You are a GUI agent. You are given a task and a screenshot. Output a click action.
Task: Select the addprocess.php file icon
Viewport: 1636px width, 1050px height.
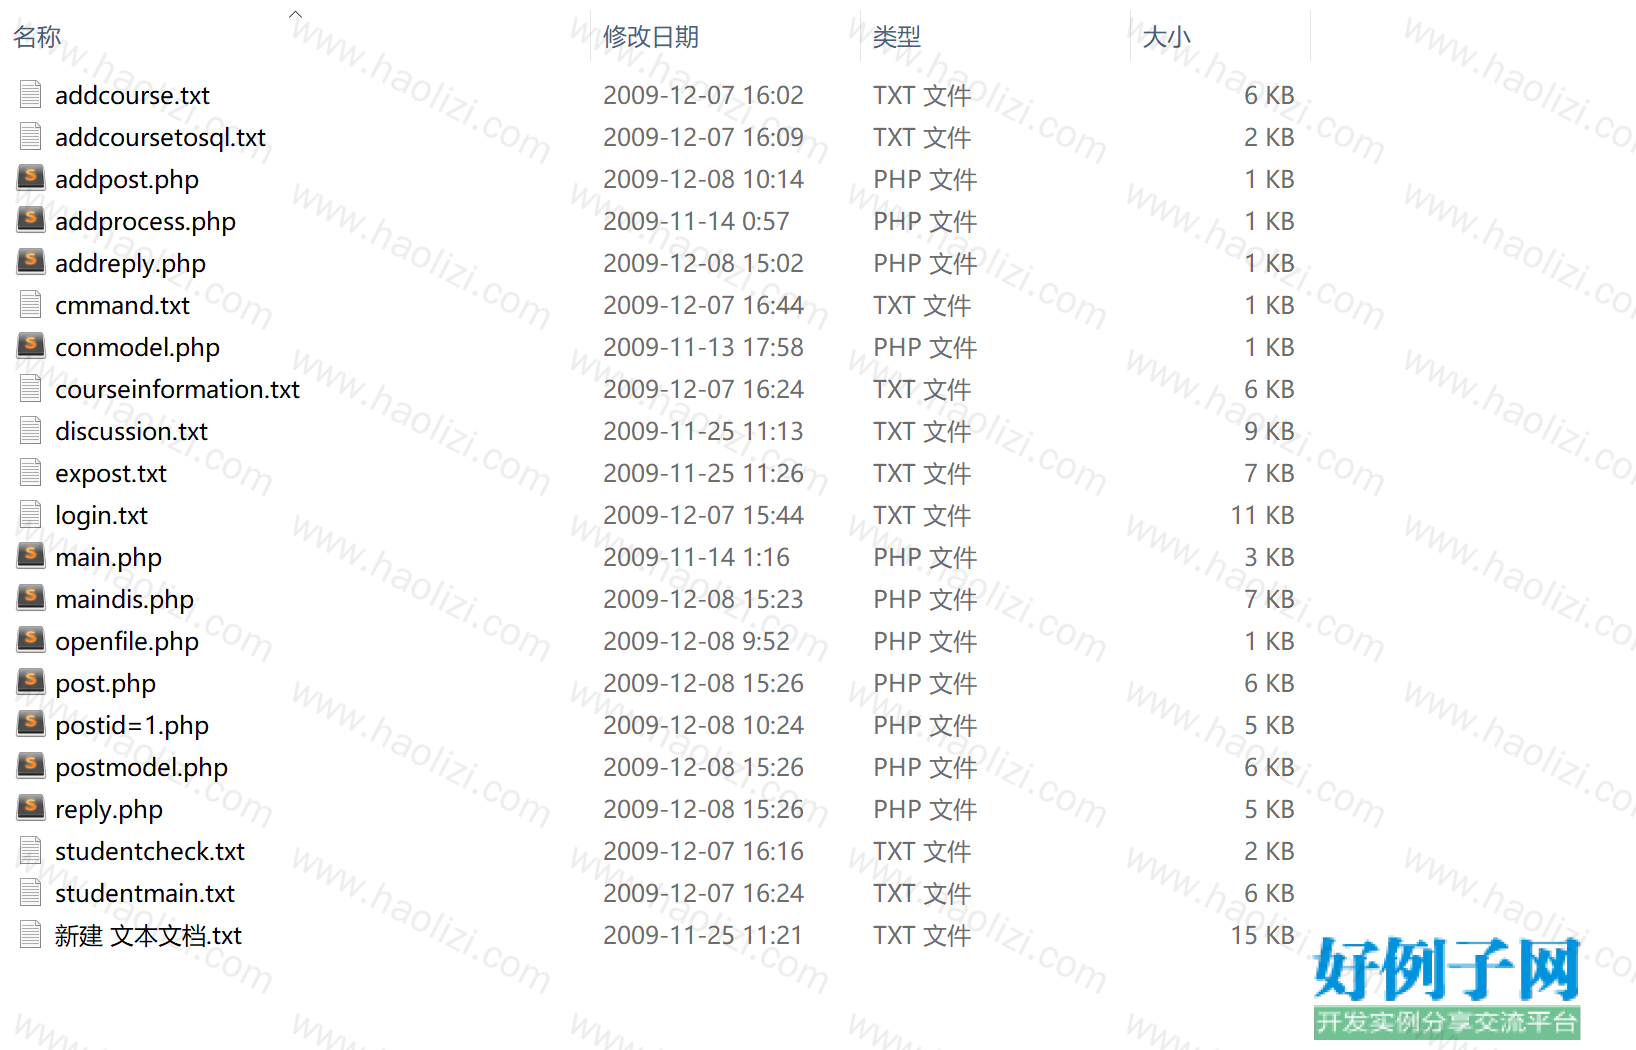click(x=31, y=220)
